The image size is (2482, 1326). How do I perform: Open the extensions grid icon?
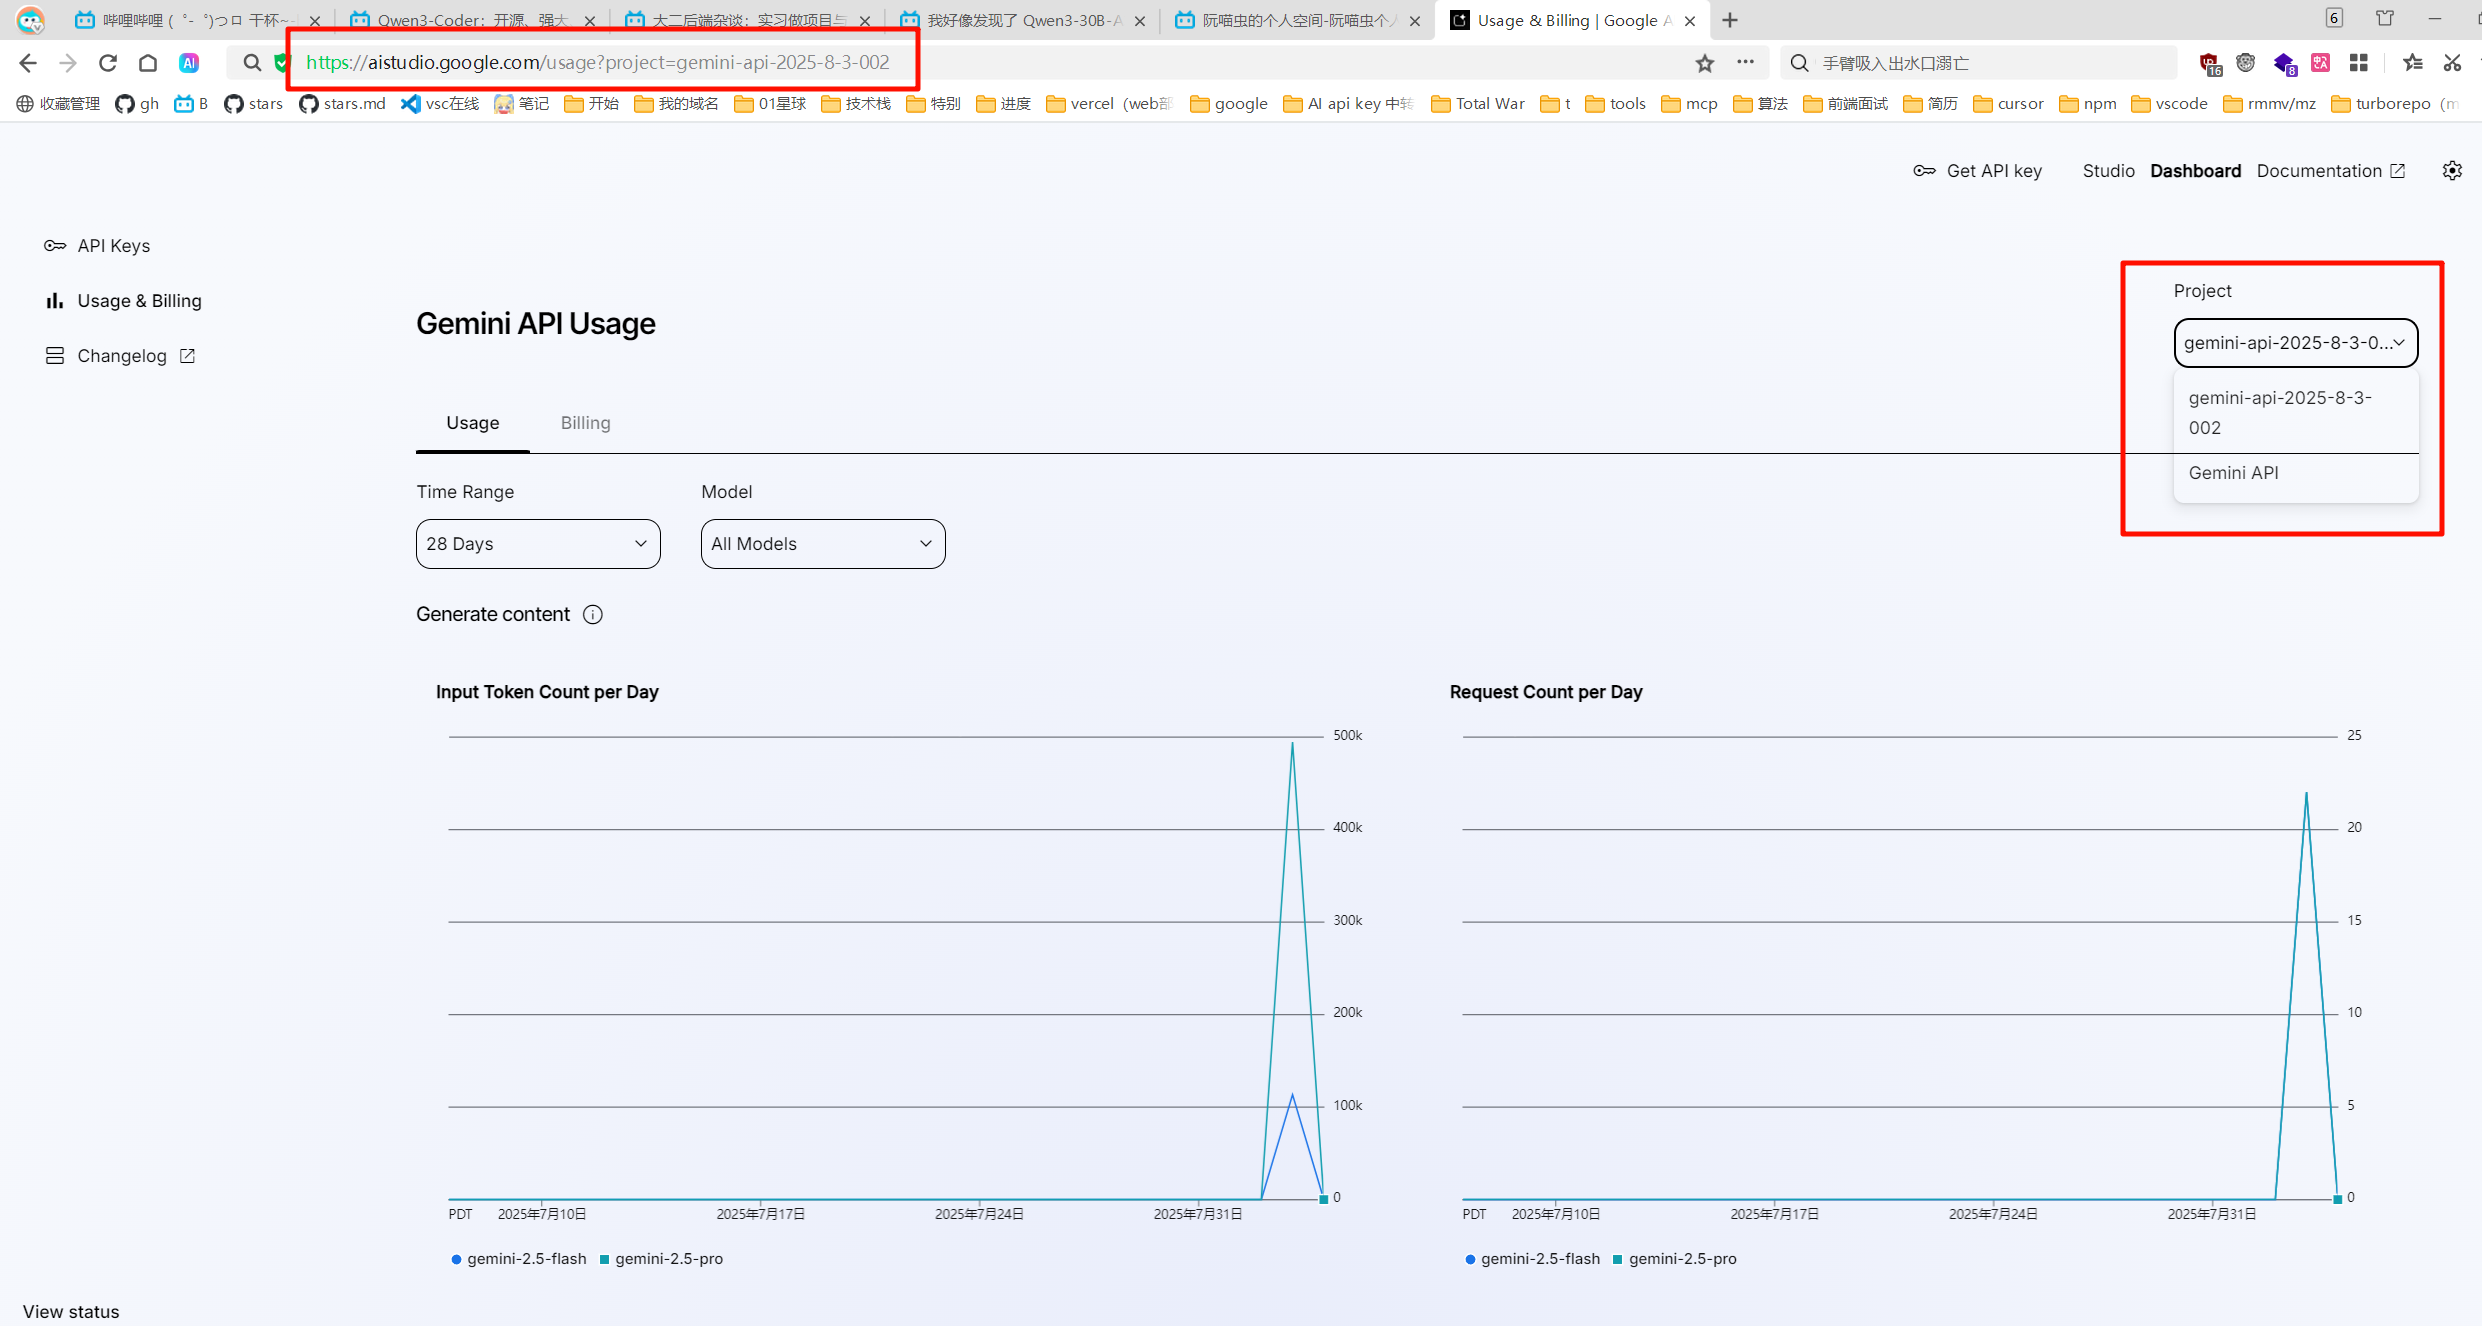click(2359, 63)
